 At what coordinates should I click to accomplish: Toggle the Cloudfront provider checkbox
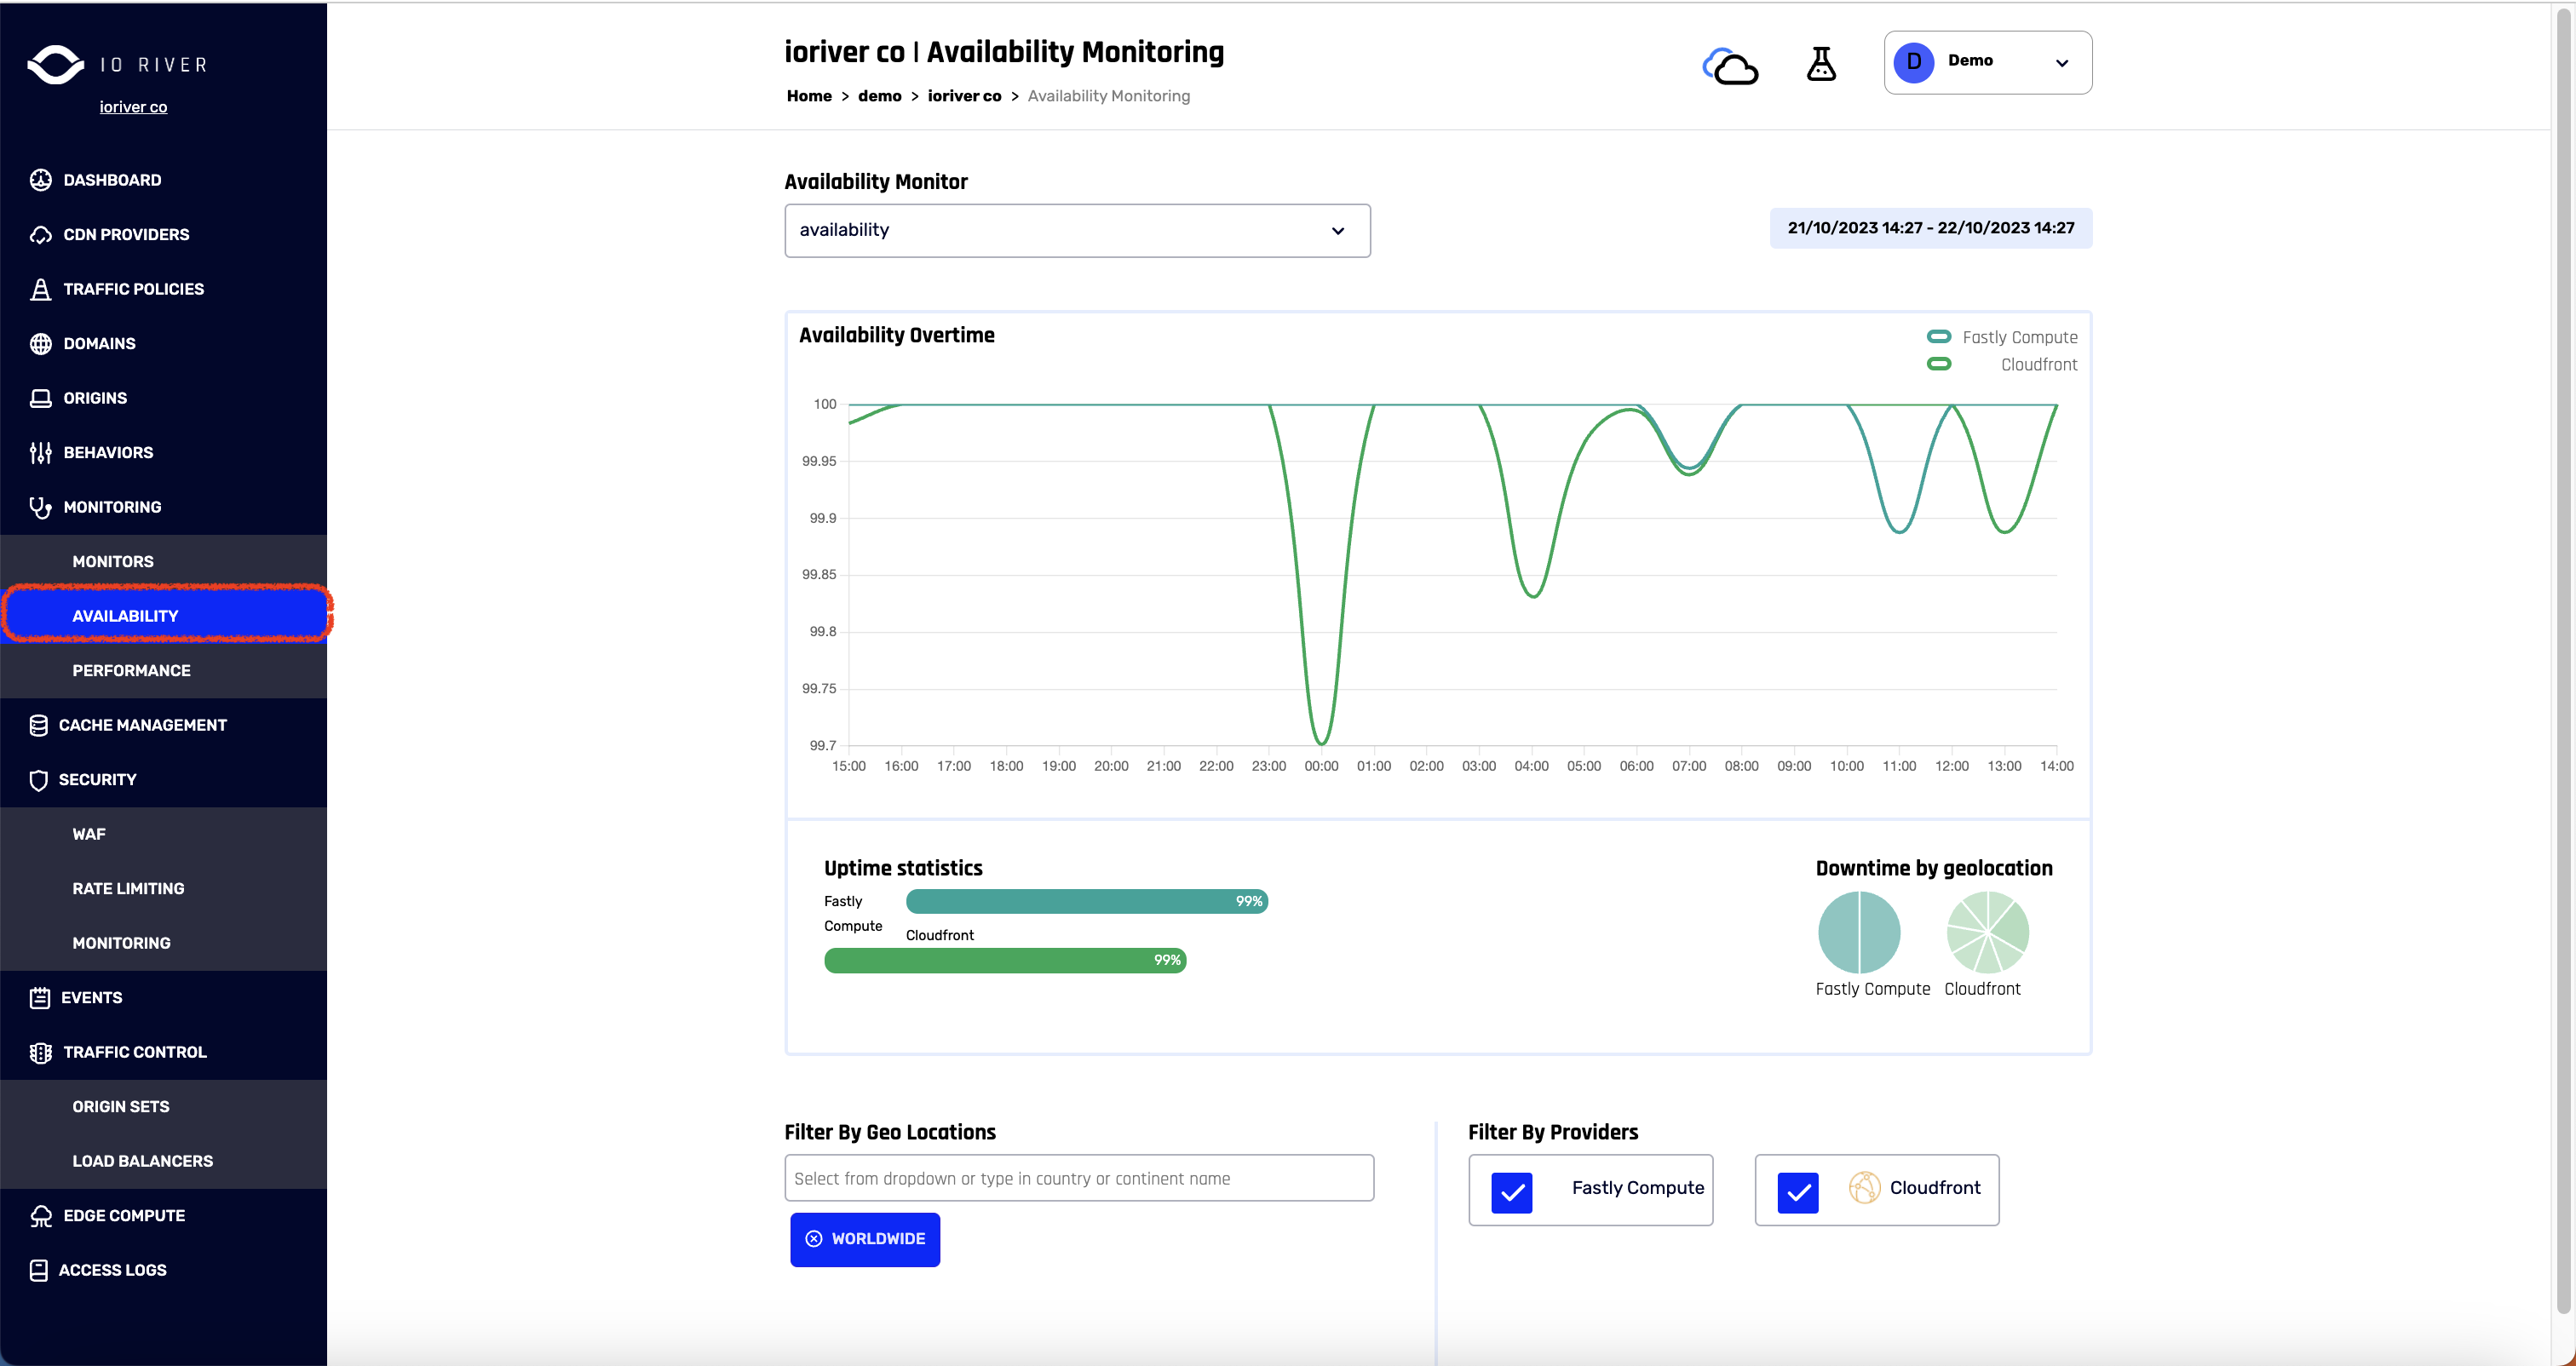1797,1187
